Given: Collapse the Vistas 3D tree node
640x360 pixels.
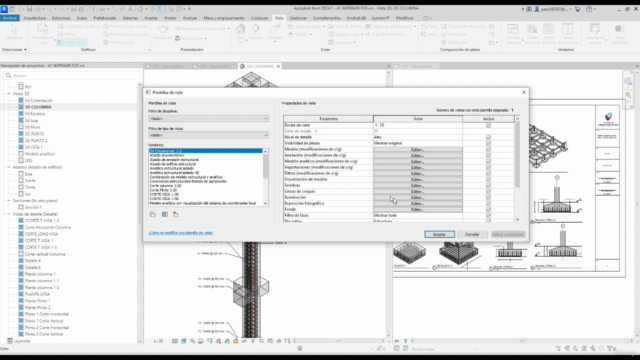Looking at the screenshot, I should [9, 93].
